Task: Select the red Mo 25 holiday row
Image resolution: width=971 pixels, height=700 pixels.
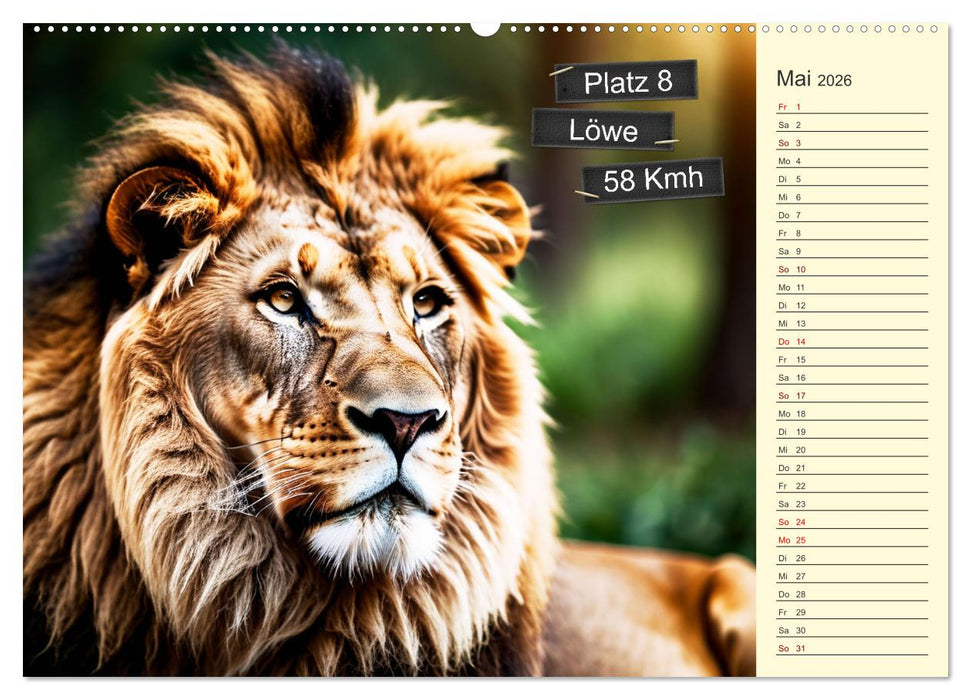Action: pyautogui.click(x=851, y=540)
